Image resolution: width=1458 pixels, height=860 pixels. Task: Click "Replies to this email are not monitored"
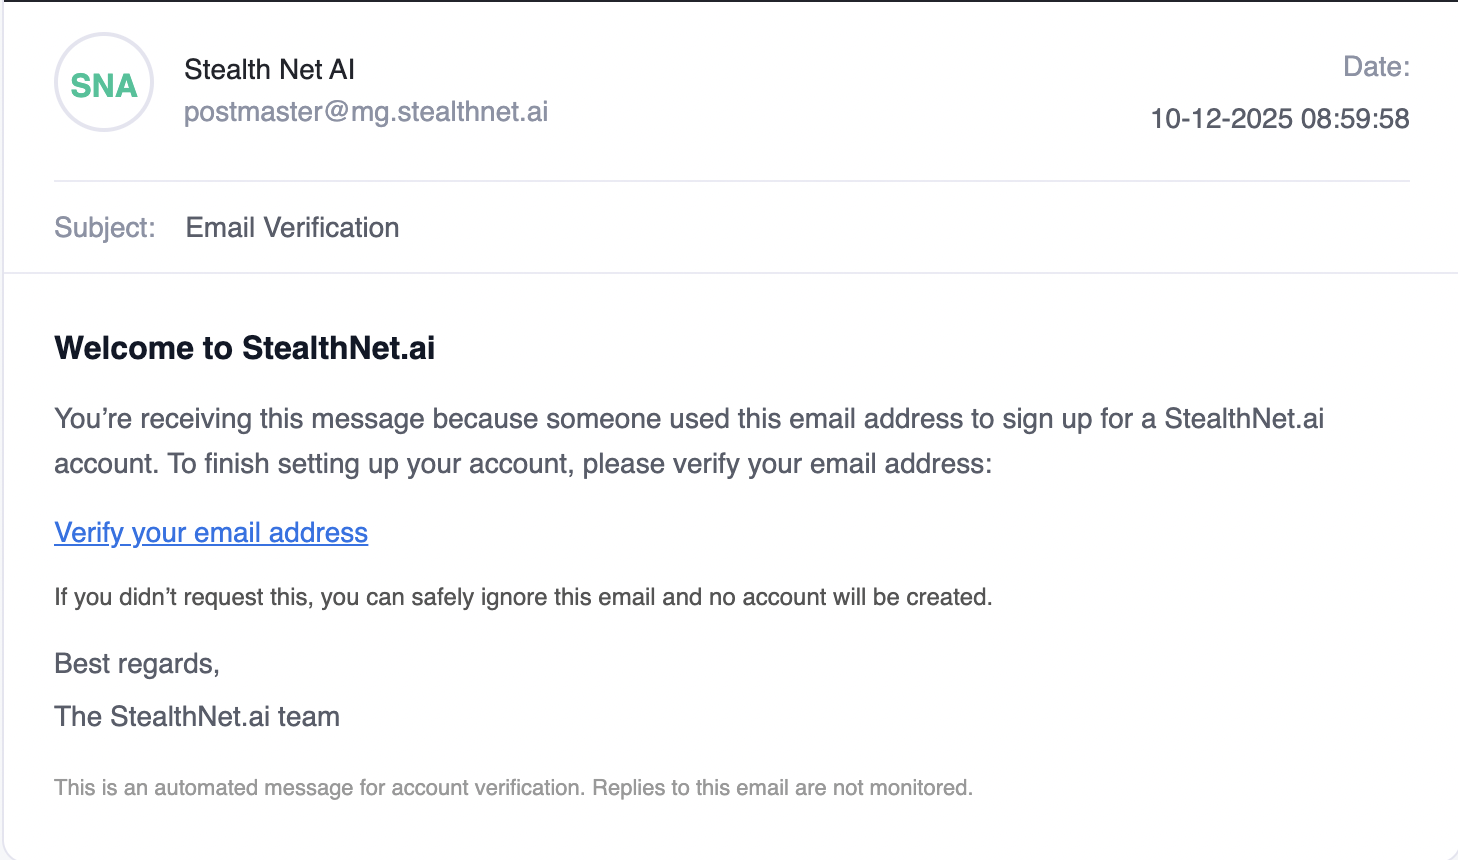[x=782, y=788]
